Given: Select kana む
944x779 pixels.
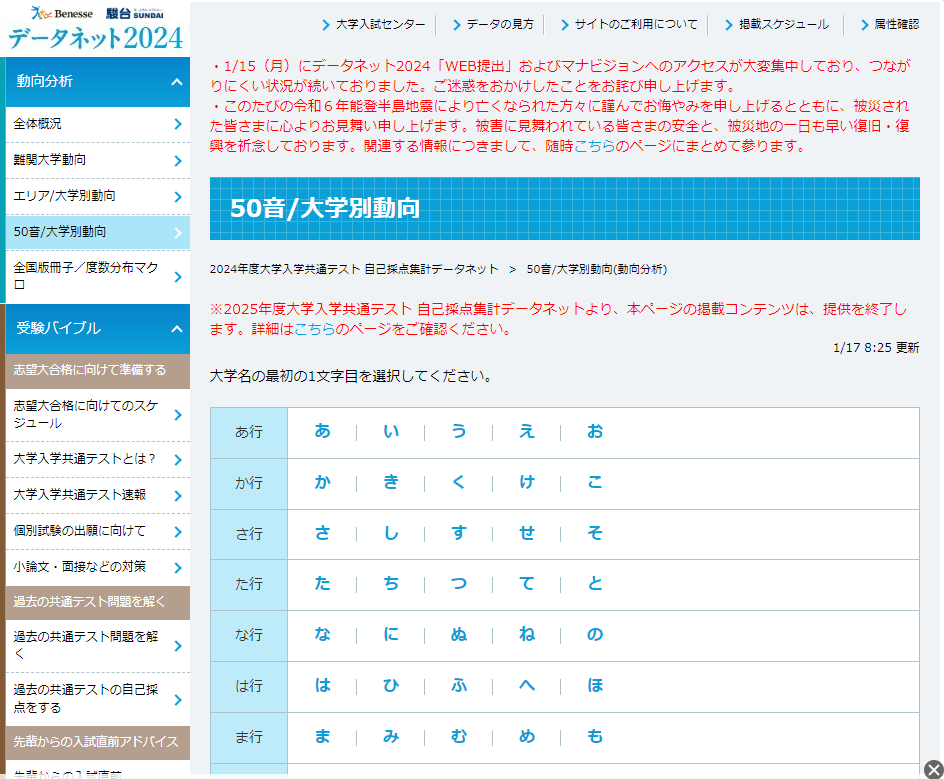Looking at the screenshot, I should pyautogui.click(x=459, y=736).
